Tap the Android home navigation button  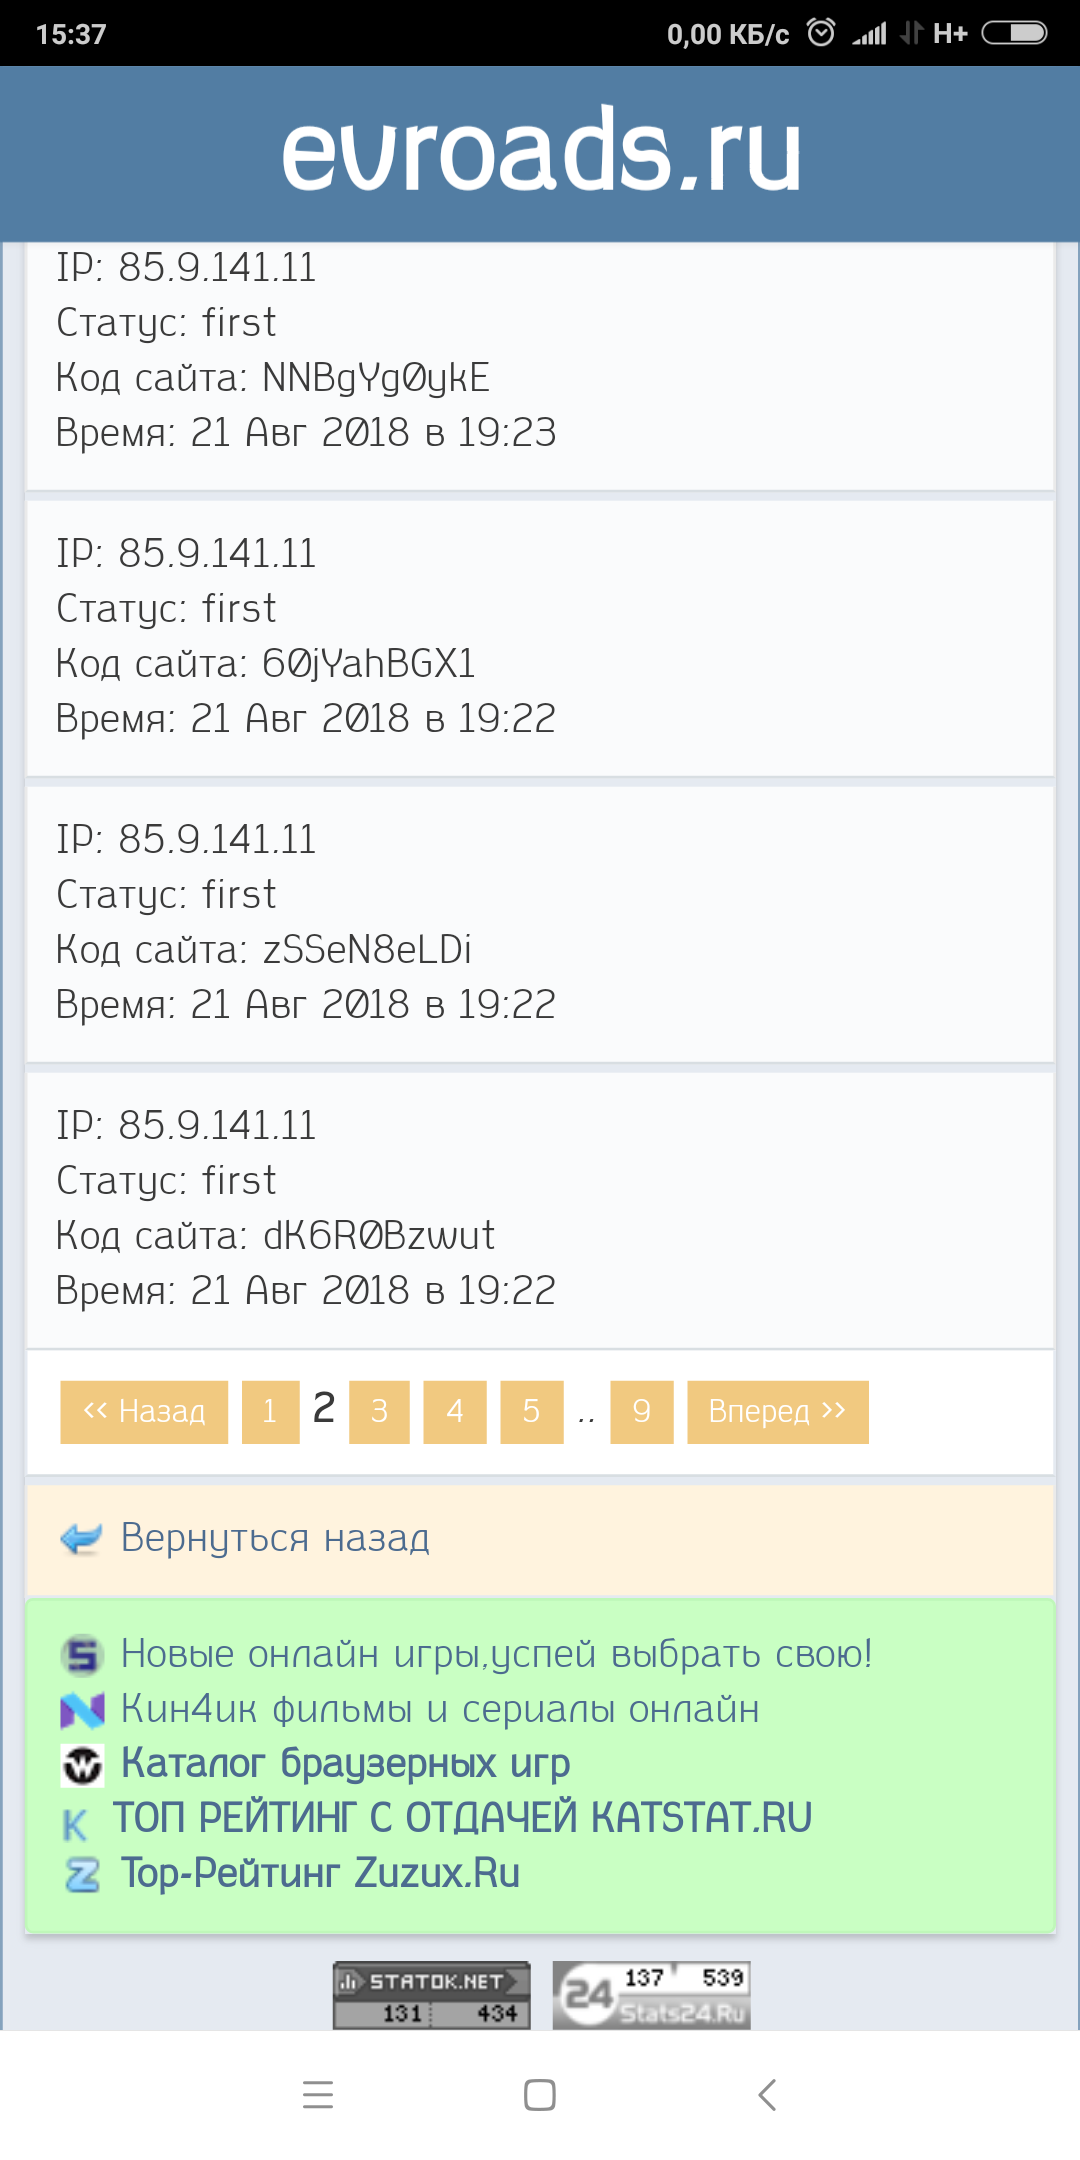[x=540, y=2094]
